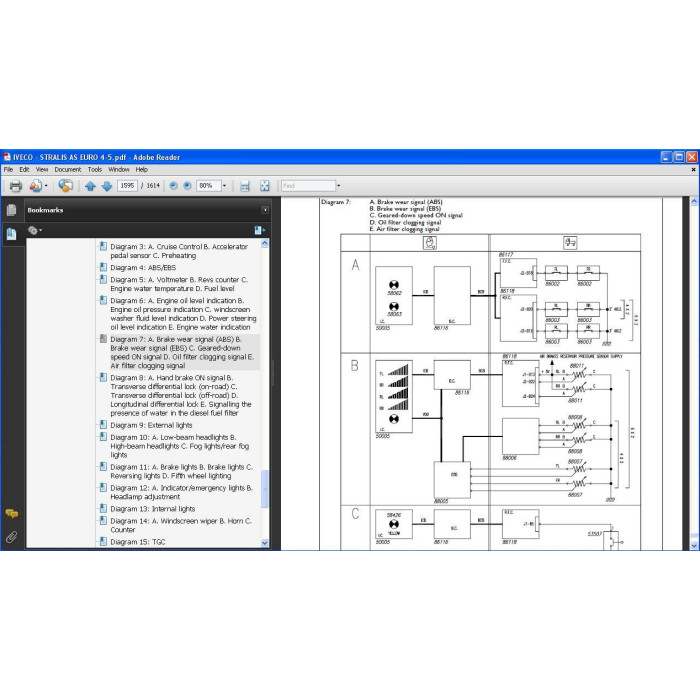Click page number field showing 1595

click(127, 186)
